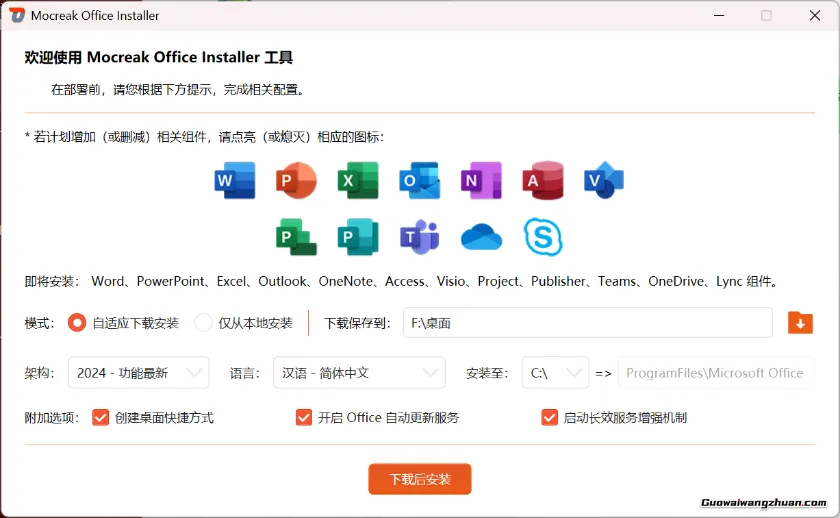This screenshot has width=840, height=518.
Task: Toggle the Project component icon
Action: click(296, 237)
